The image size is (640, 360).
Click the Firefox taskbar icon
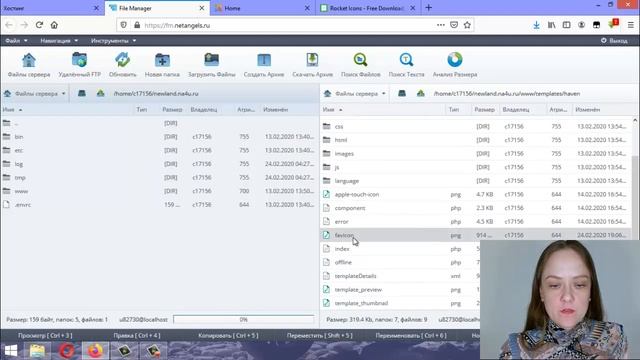point(95,351)
